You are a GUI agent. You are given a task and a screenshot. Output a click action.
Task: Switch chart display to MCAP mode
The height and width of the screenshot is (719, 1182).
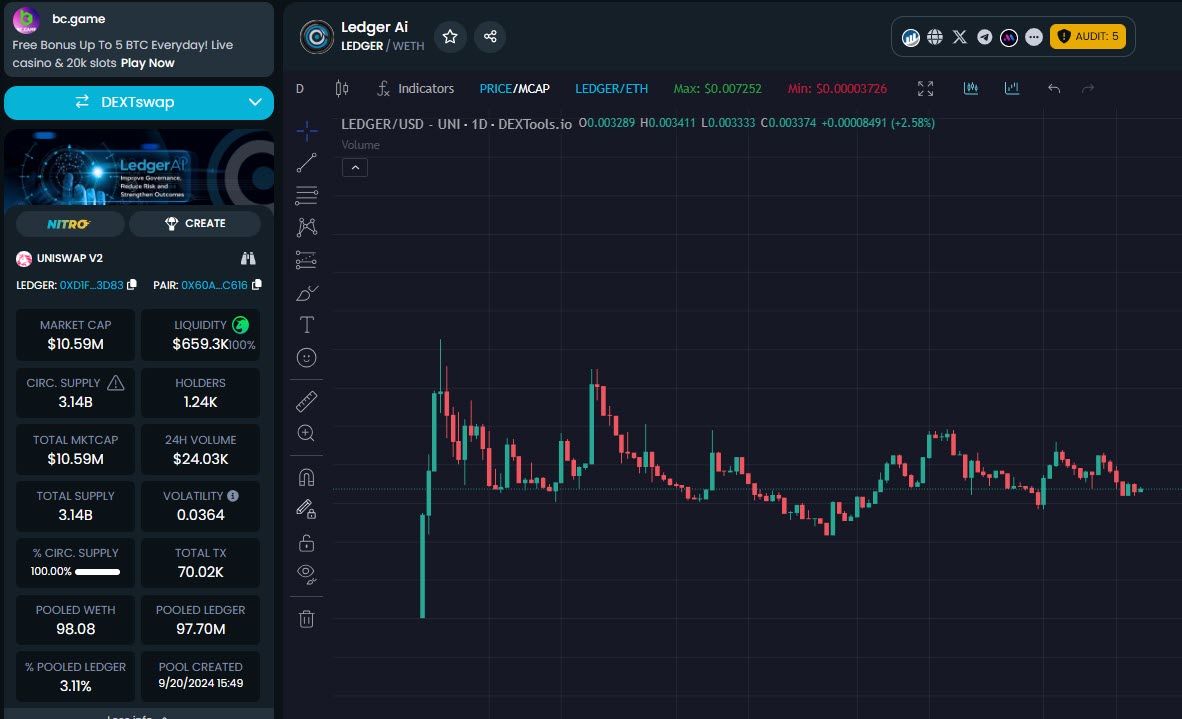[534, 88]
